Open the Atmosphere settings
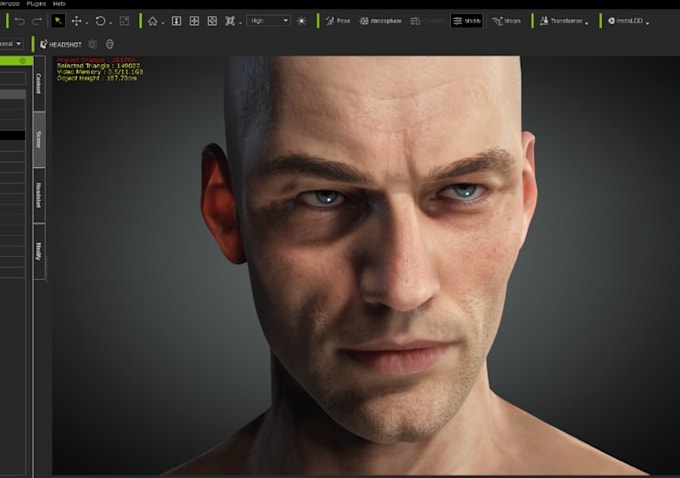Image resolution: width=680 pixels, height=478 pixels. pyautogui.click(x=380, y=21)
